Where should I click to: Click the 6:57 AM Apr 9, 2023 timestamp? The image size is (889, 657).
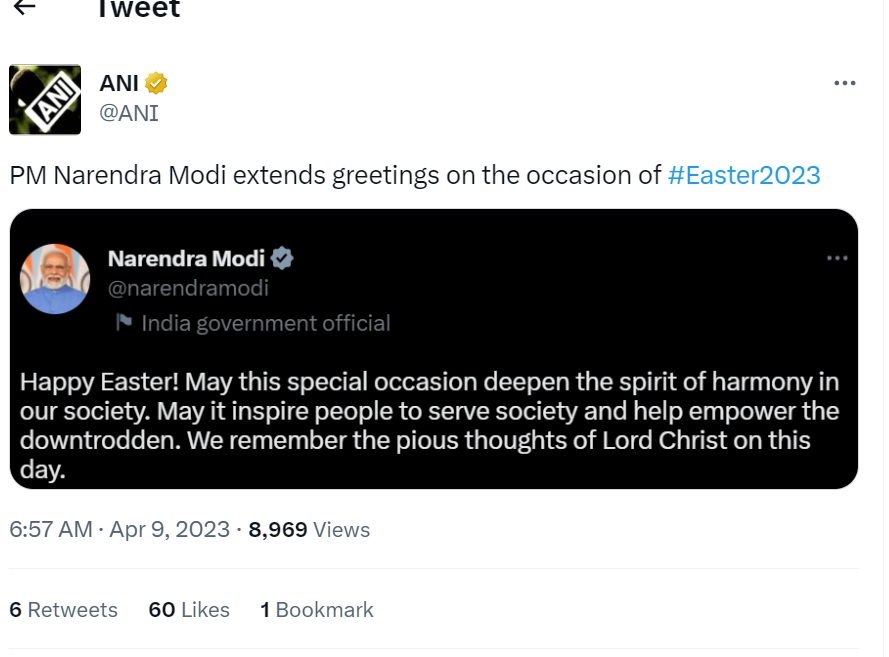(x=120, y=530)
